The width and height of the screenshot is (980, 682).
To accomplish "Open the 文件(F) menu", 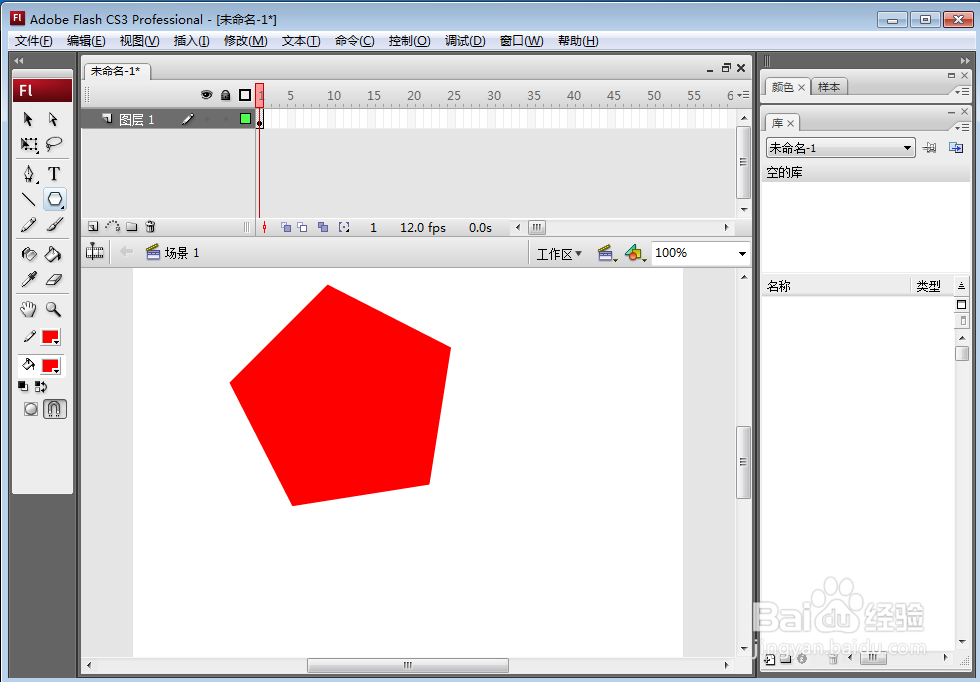I will point(33,41).
